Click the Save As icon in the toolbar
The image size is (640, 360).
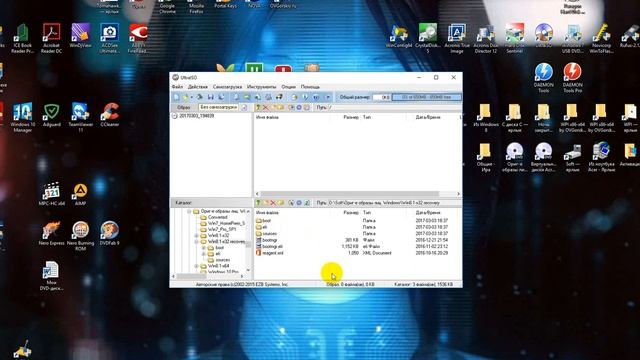pos(221,97)
